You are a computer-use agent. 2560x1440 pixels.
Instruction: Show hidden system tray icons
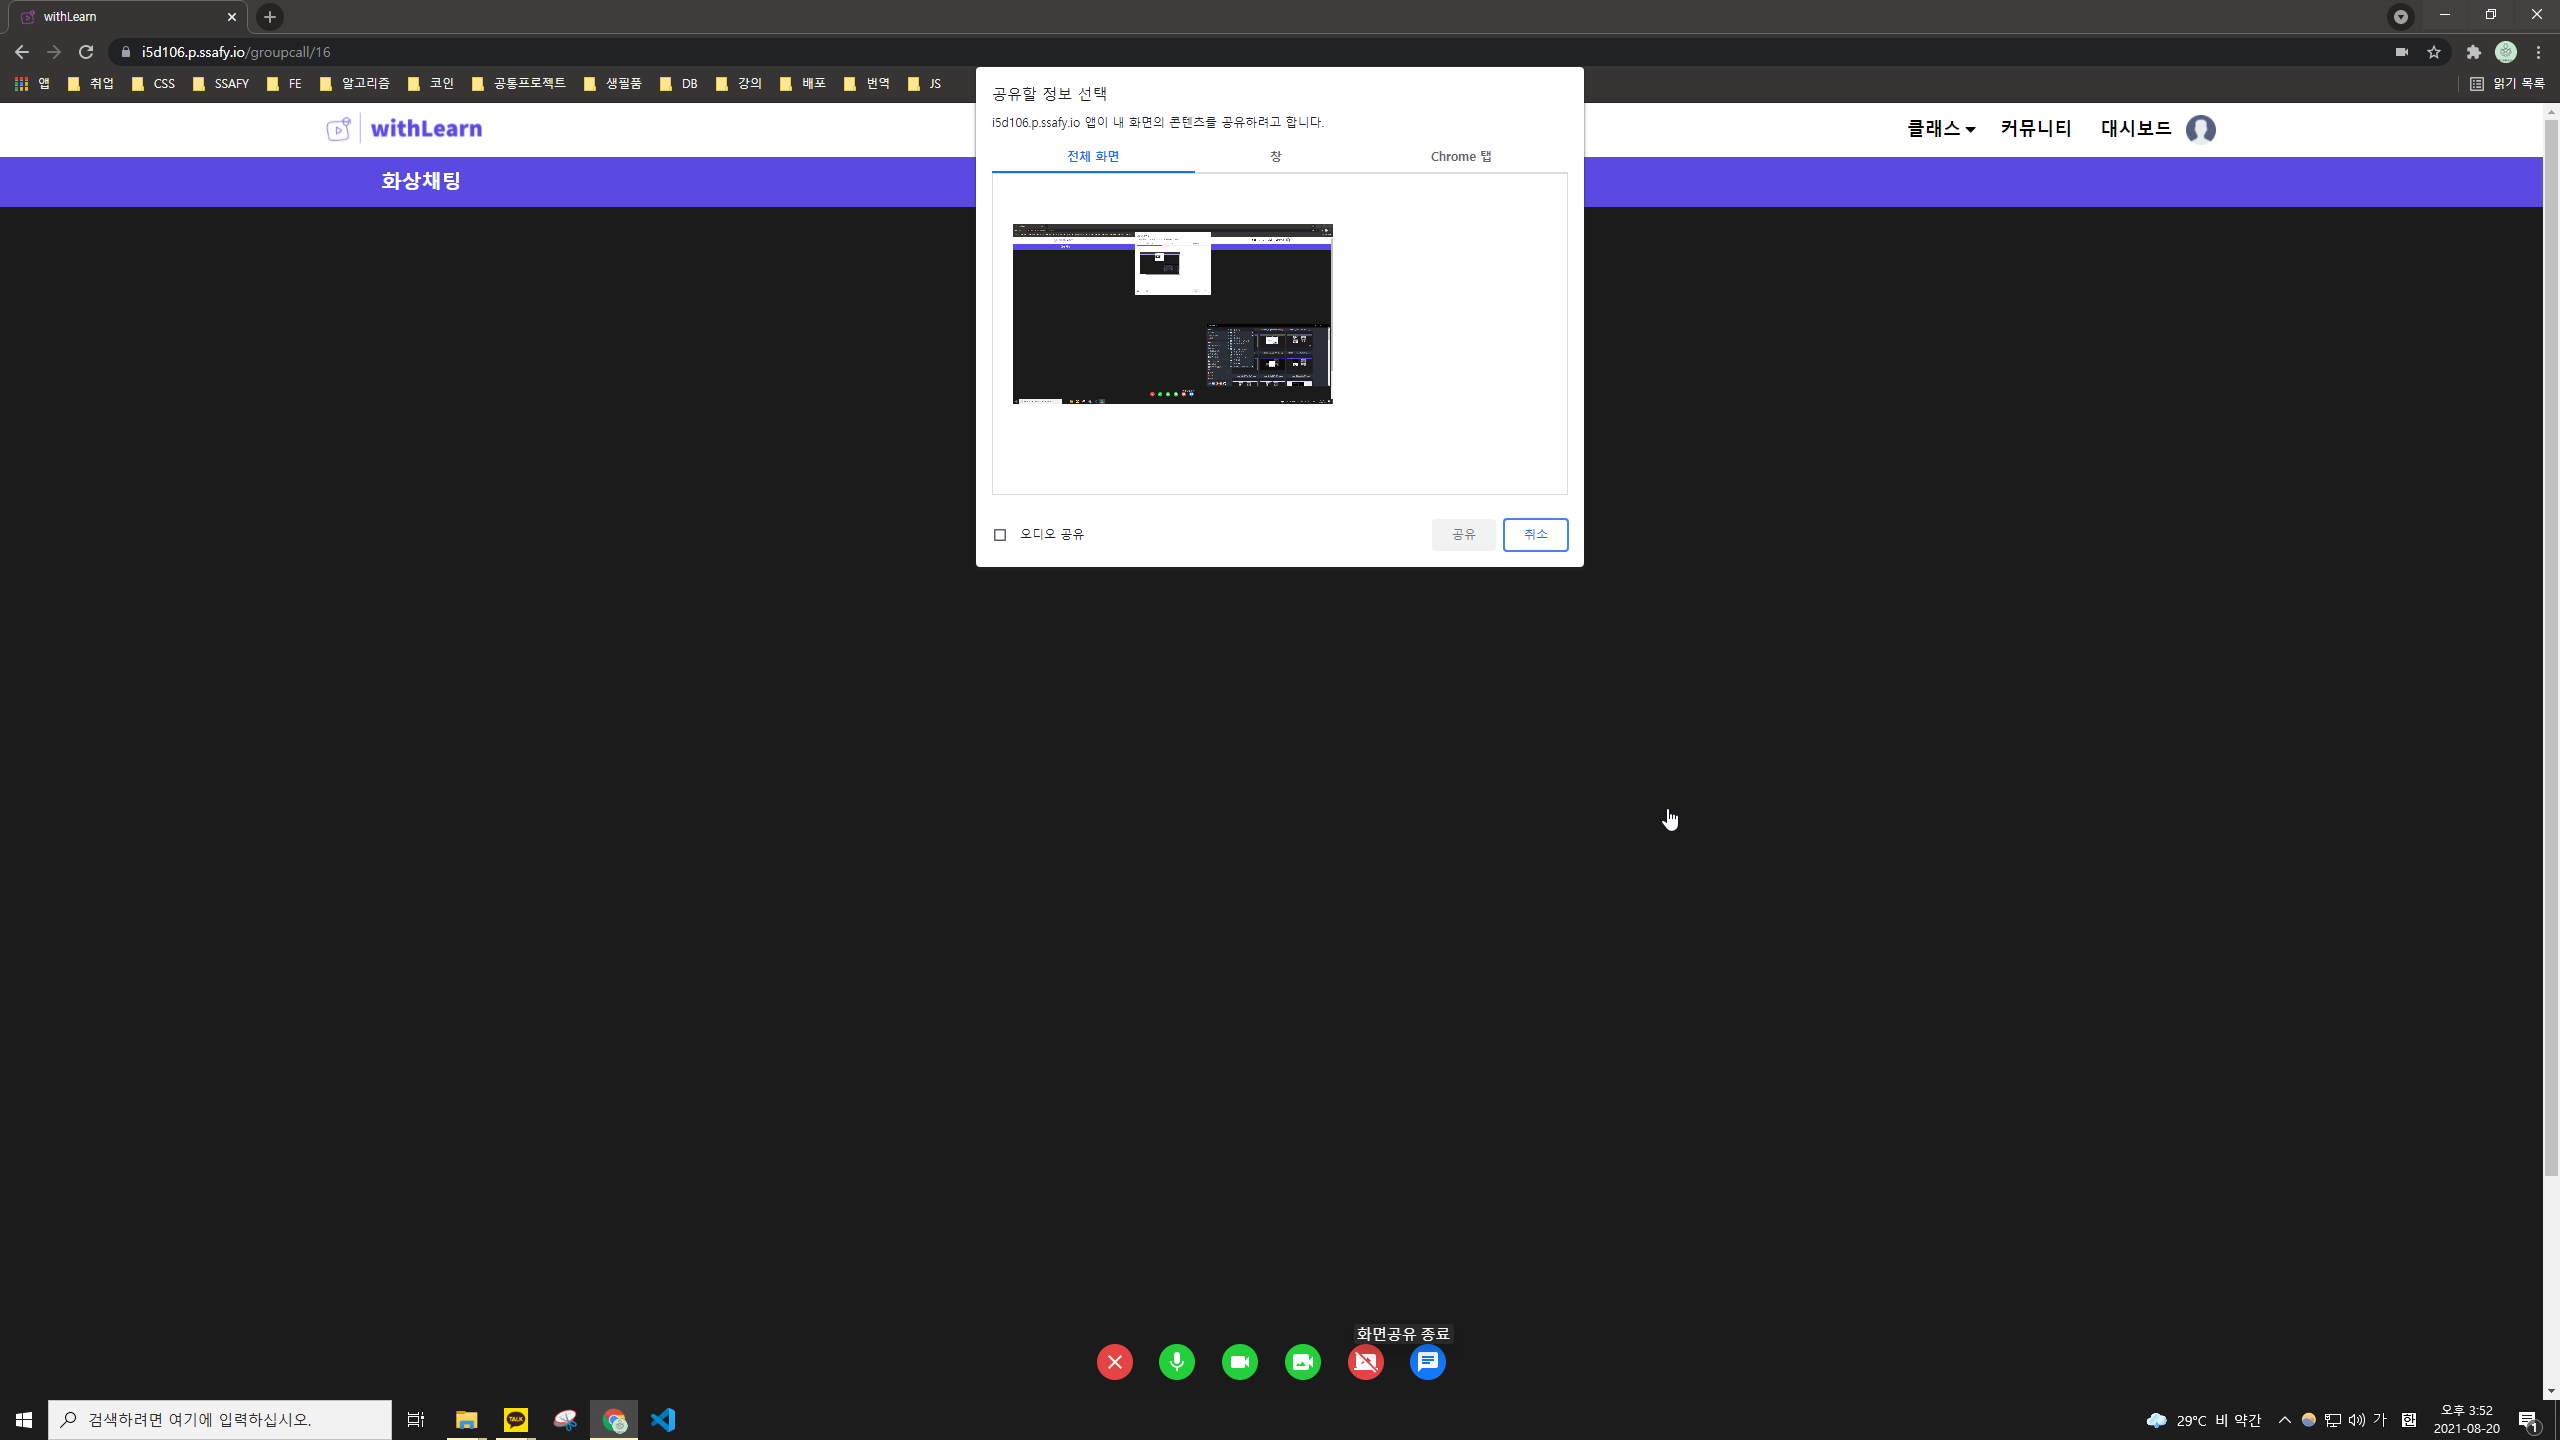(x=2285, y=1420)
